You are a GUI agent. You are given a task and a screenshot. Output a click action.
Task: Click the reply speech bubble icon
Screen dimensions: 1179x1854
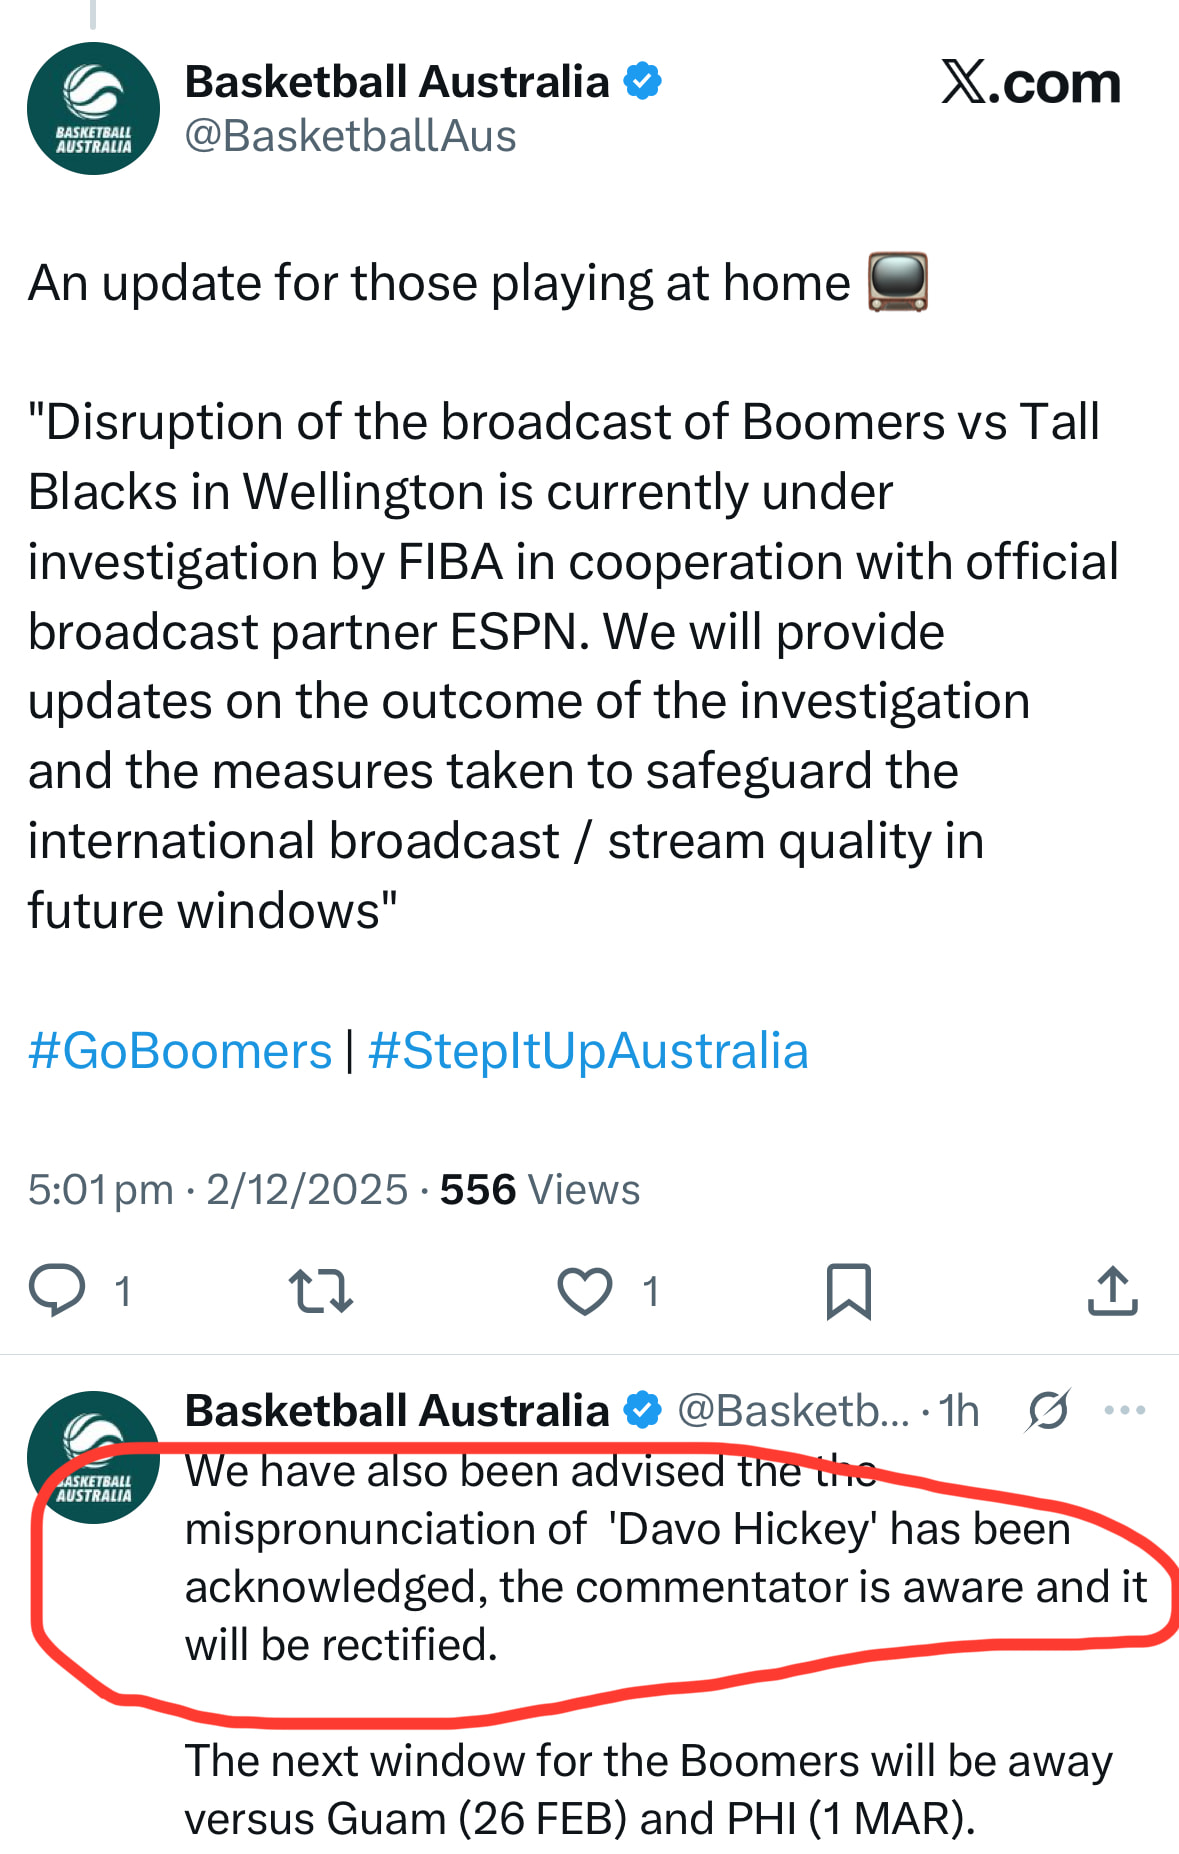coord(57,1290)
